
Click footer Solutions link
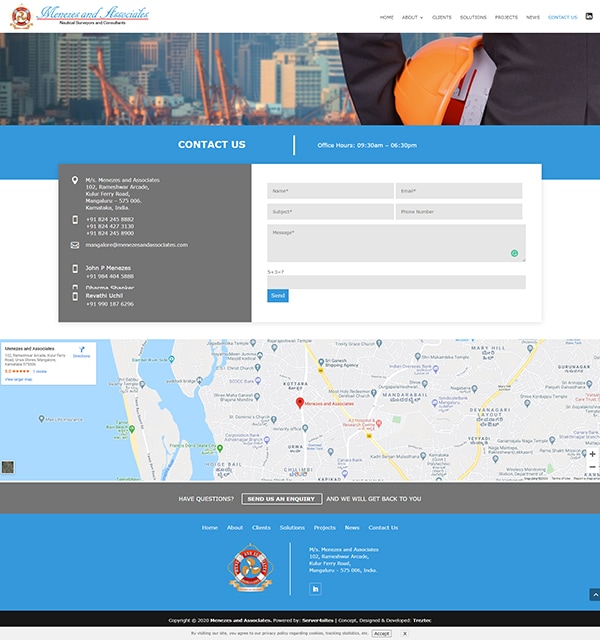coord(292,527)
